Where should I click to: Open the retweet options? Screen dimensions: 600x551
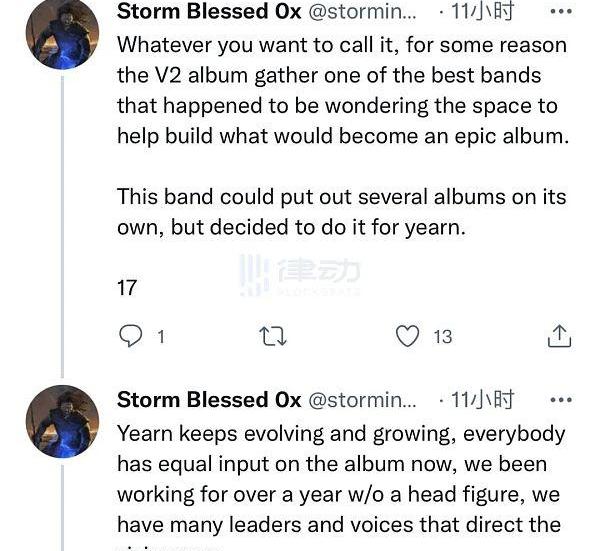pyautogui.click(x=273, y=337)
